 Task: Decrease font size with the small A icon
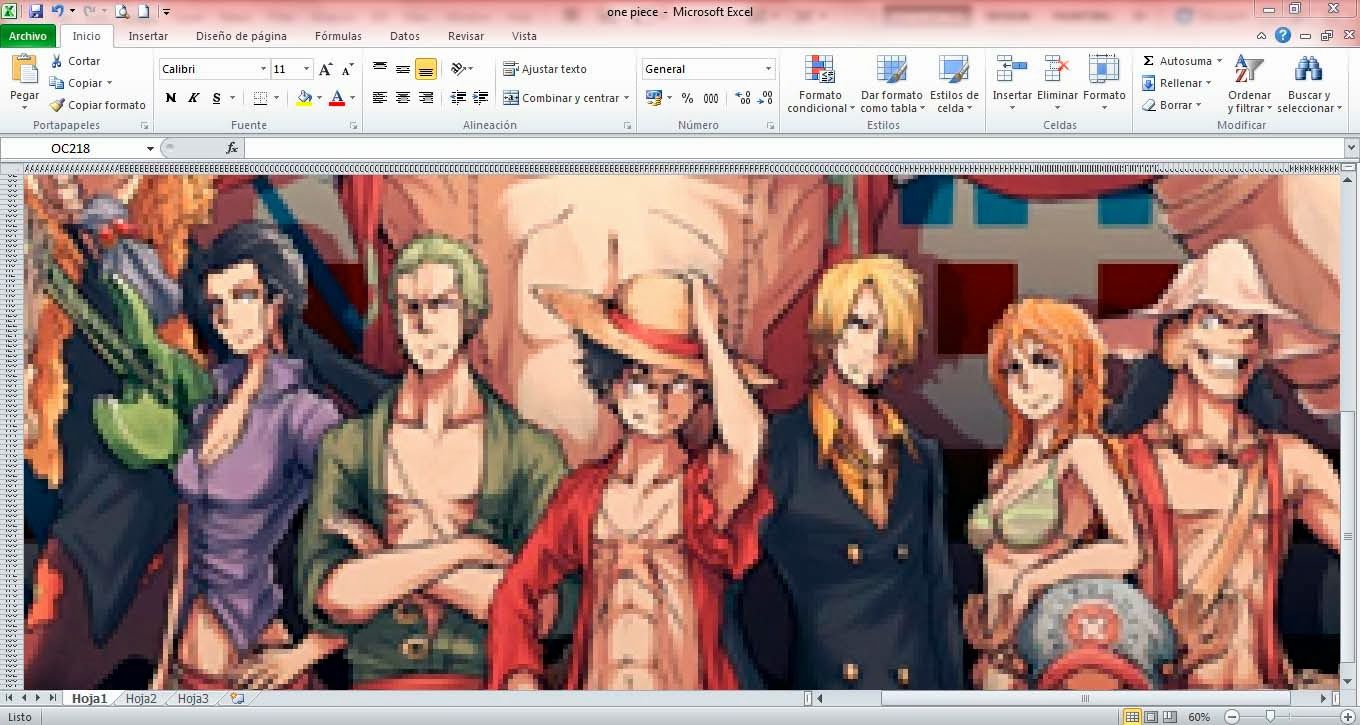347,69
